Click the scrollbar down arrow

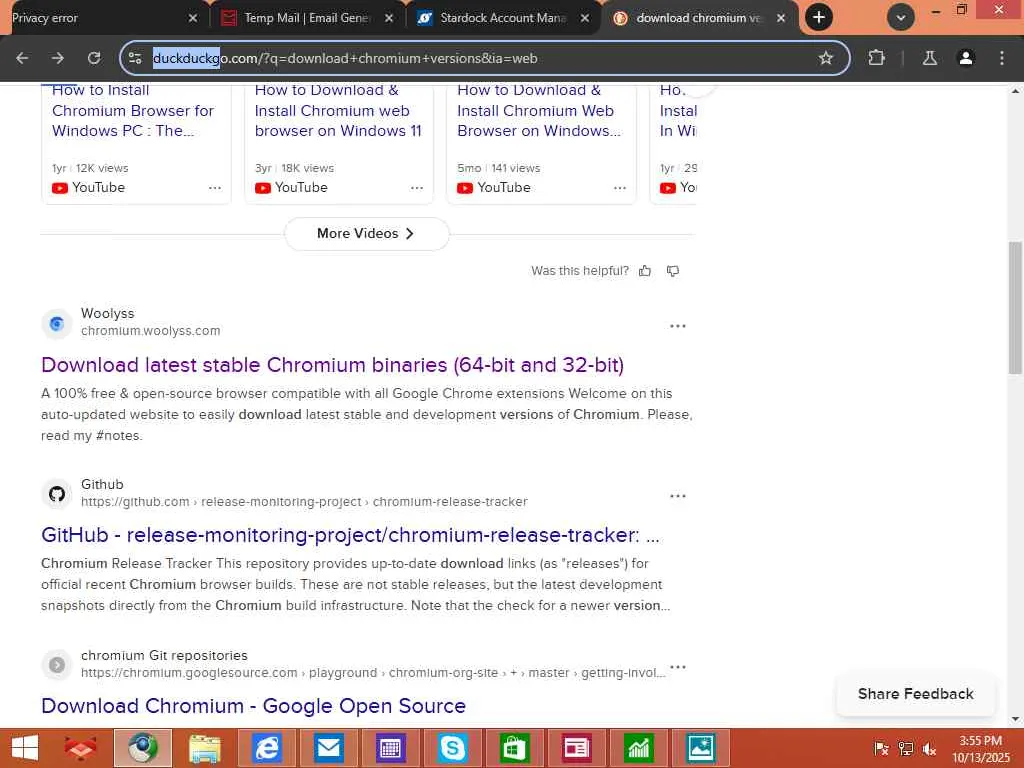click(x=1015, y=719)
